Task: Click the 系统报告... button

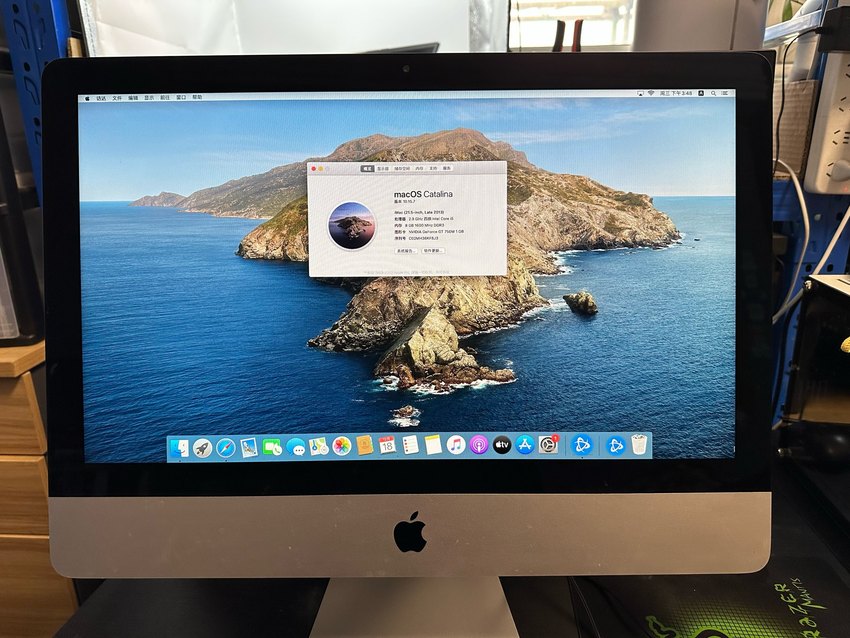Action: tap(406, 251)
